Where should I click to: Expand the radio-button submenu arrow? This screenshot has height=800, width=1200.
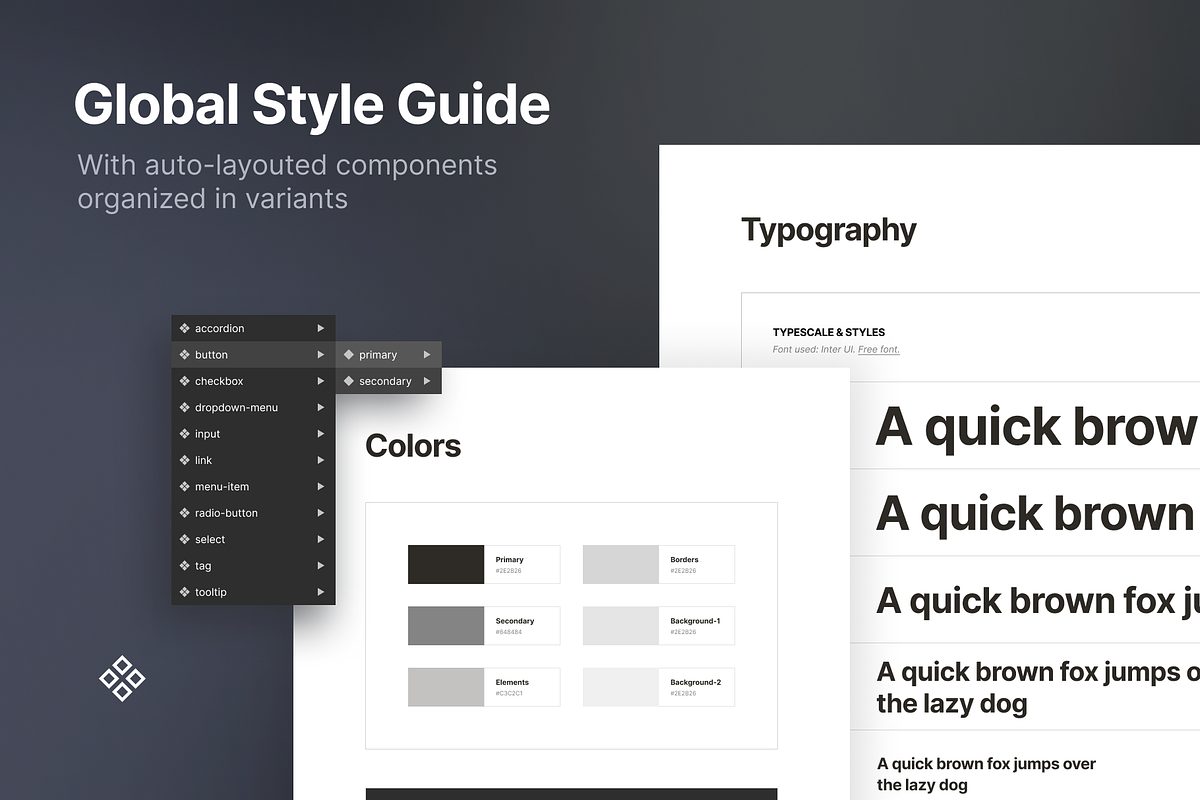click(321, 513)
